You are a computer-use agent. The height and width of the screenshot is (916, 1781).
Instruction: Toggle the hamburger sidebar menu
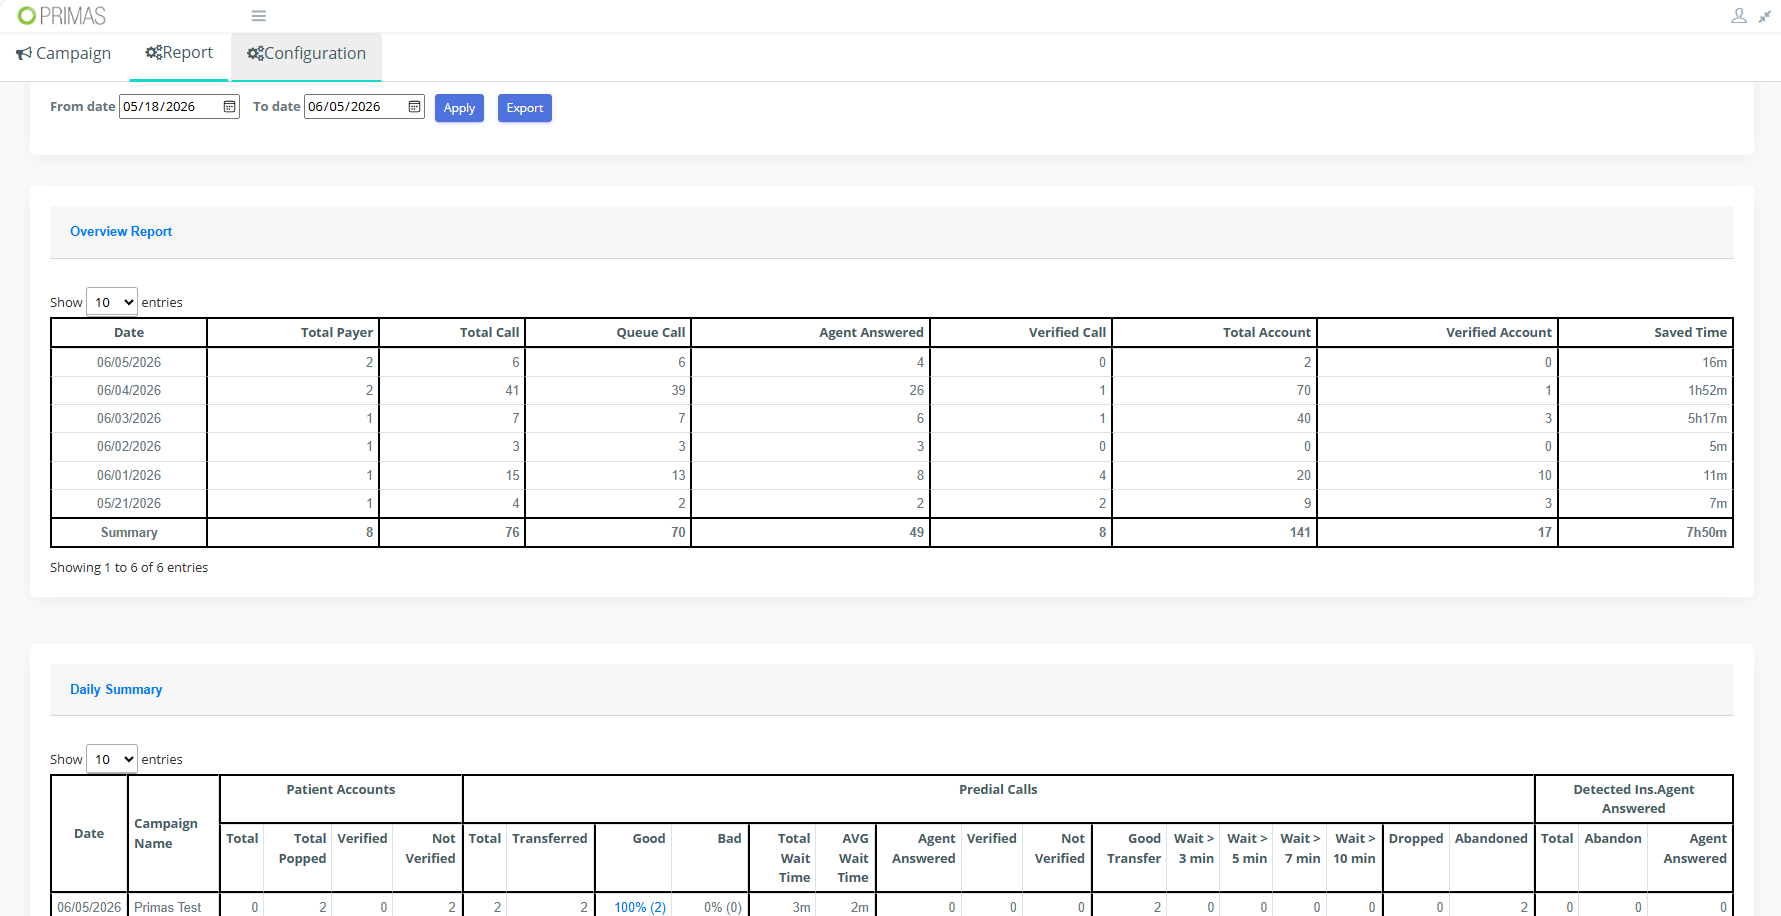tap(258, 16)
